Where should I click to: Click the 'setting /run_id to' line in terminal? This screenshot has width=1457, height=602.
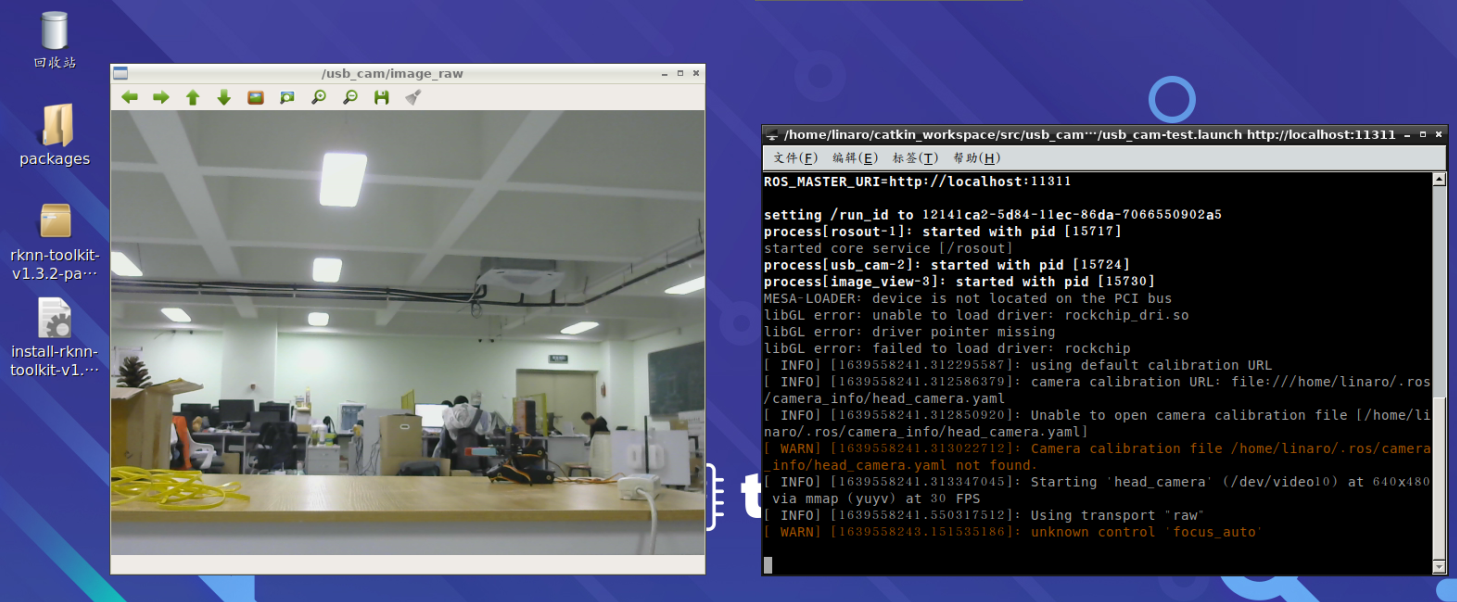992,215
